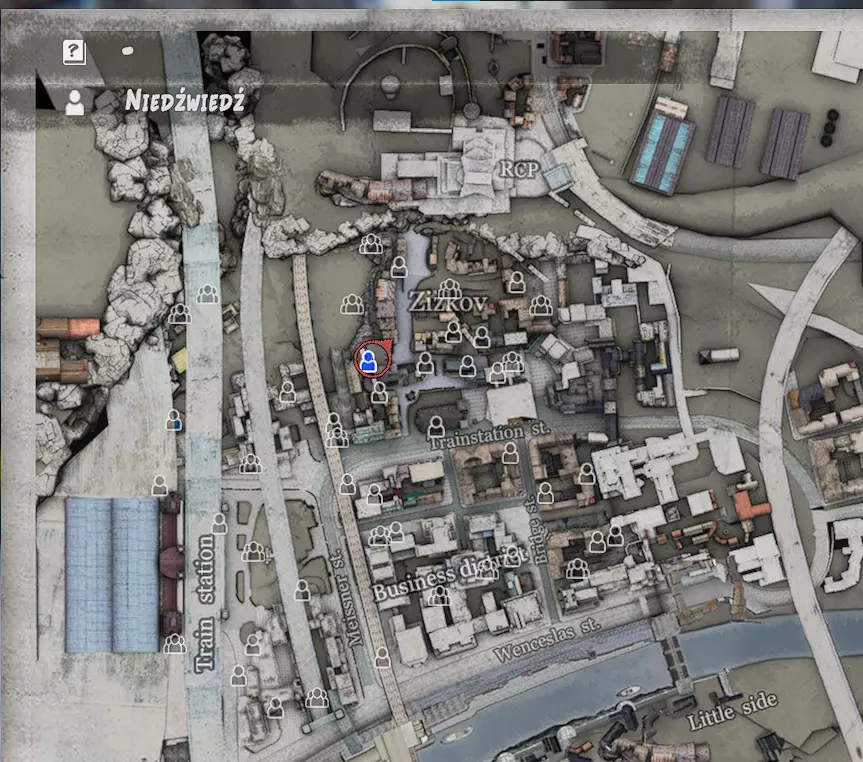Click the Zizkov district label

(447, 302)
